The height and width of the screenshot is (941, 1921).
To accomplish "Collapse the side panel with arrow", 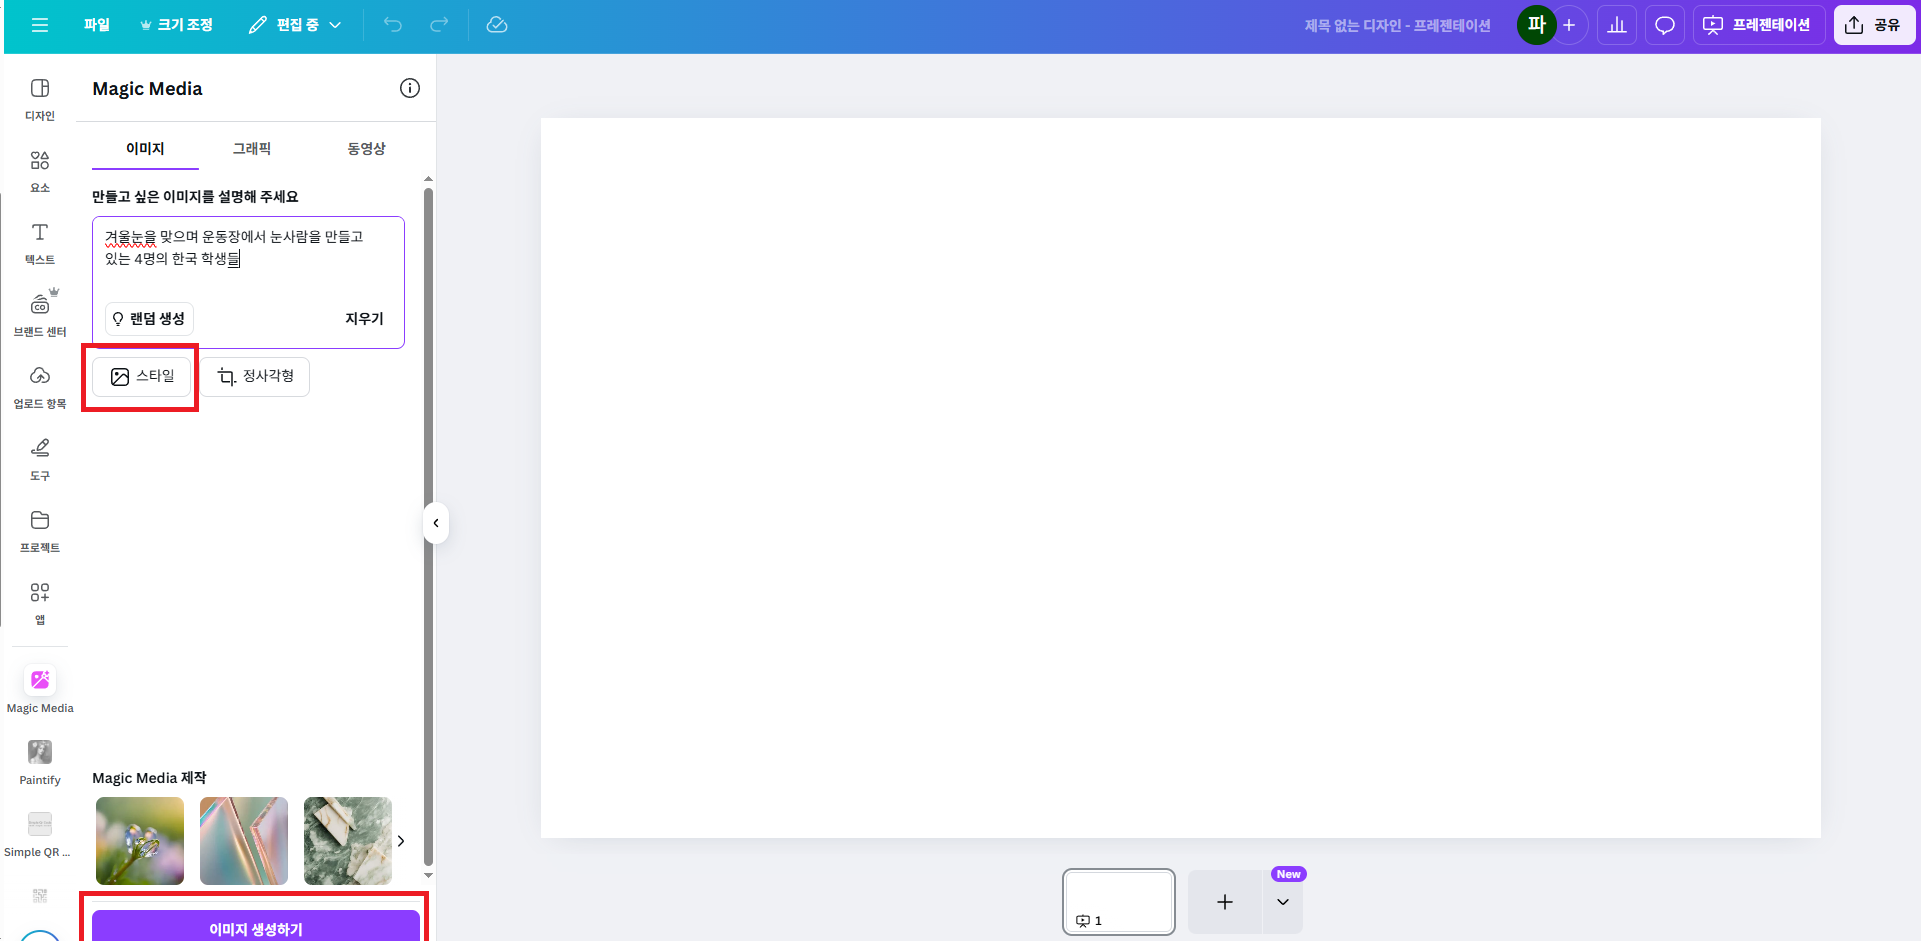I will 436,523.
